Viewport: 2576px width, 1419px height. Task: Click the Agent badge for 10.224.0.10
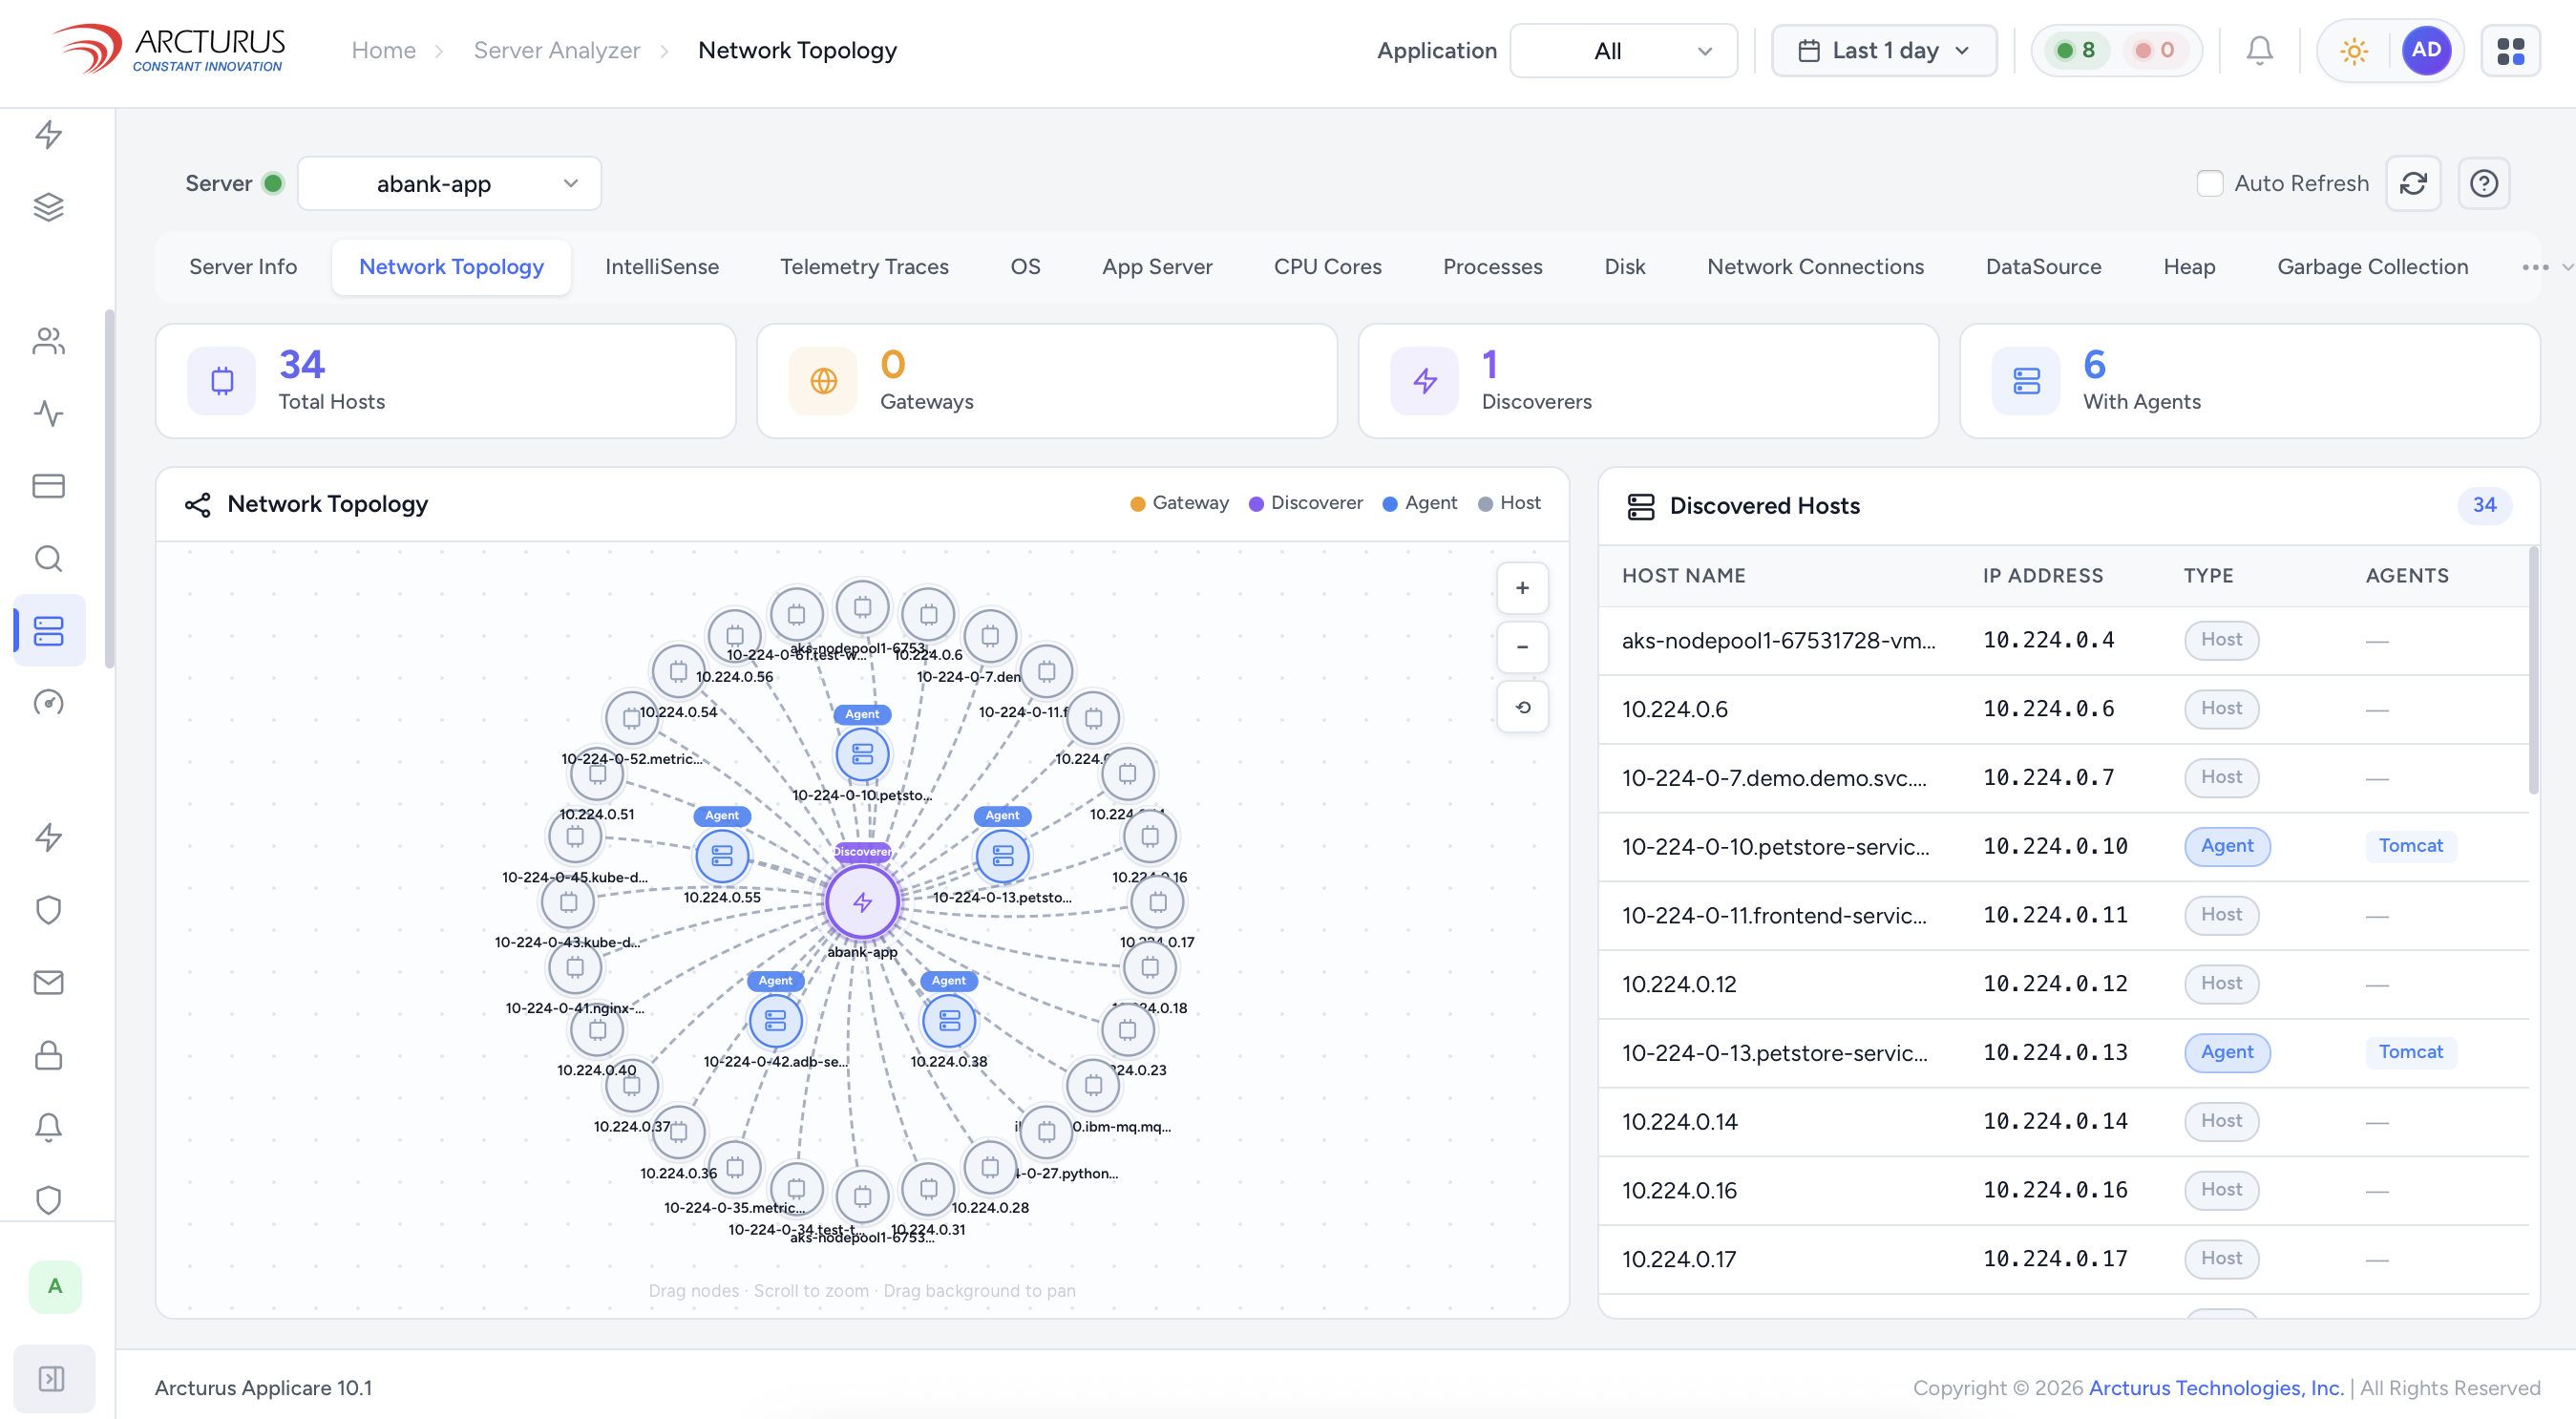[2227, 846]
